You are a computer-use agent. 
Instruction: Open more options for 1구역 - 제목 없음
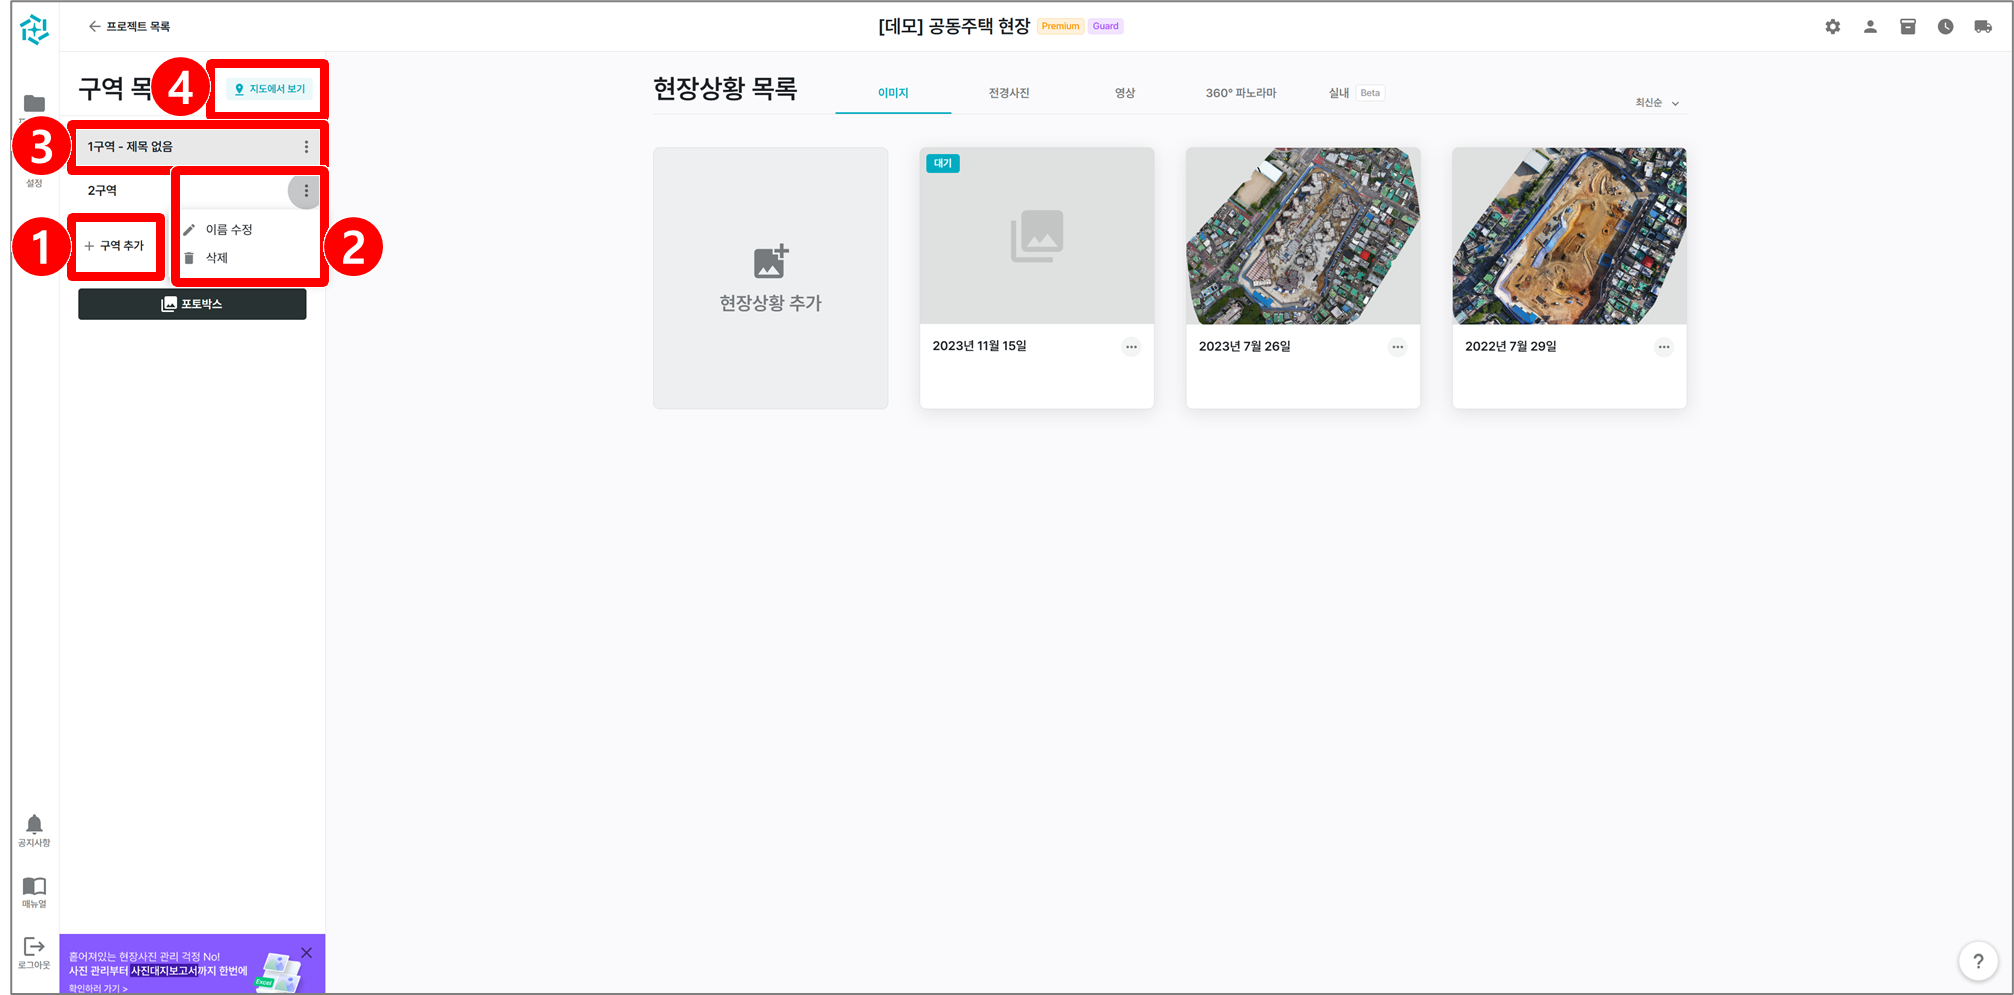click(306, 147)
